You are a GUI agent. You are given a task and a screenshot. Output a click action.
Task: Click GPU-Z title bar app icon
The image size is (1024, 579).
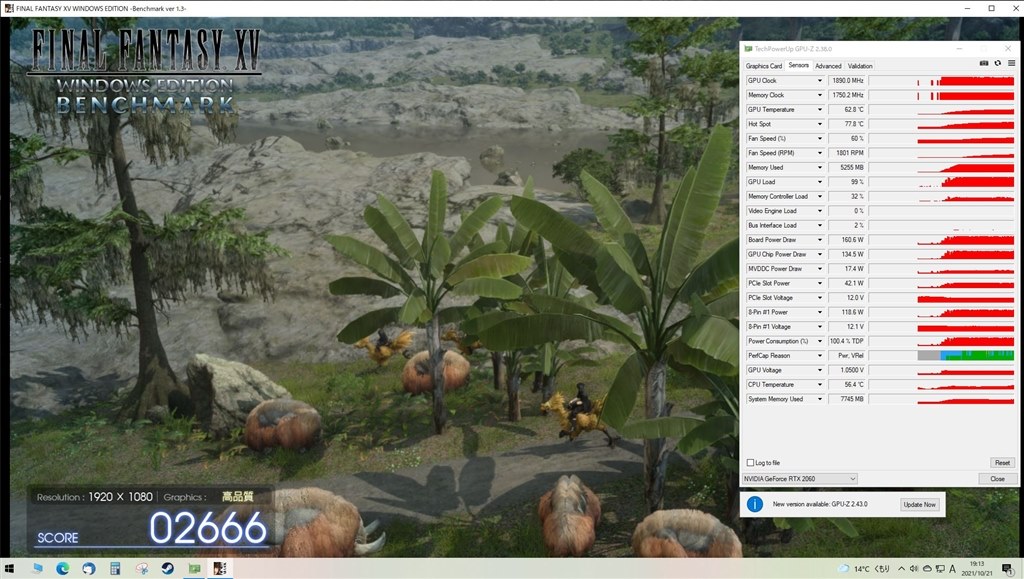click(748, 49)
